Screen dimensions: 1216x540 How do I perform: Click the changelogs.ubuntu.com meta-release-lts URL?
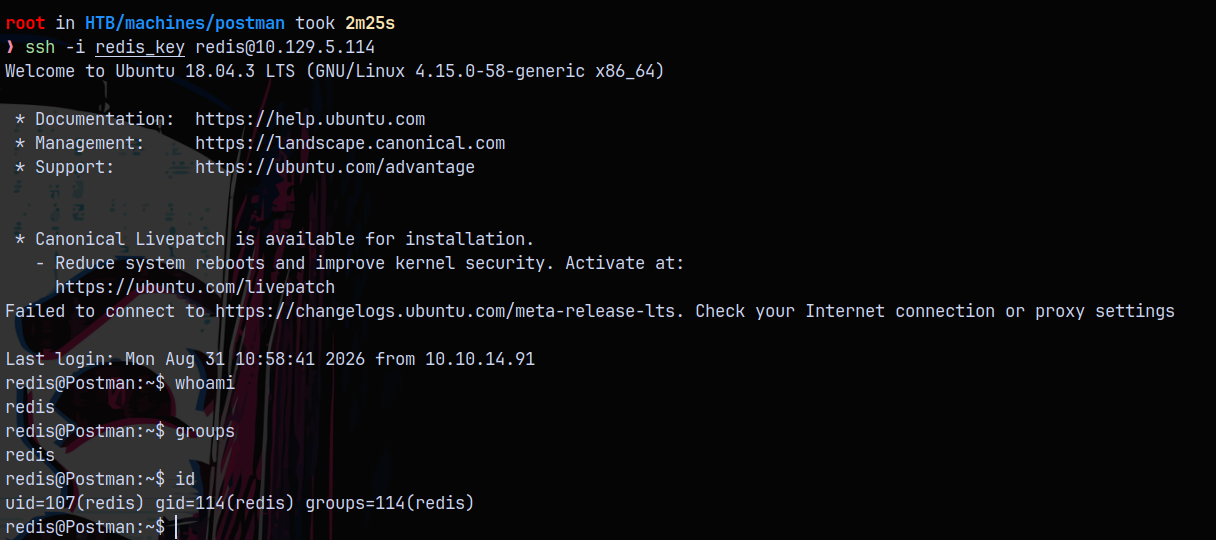450,311
